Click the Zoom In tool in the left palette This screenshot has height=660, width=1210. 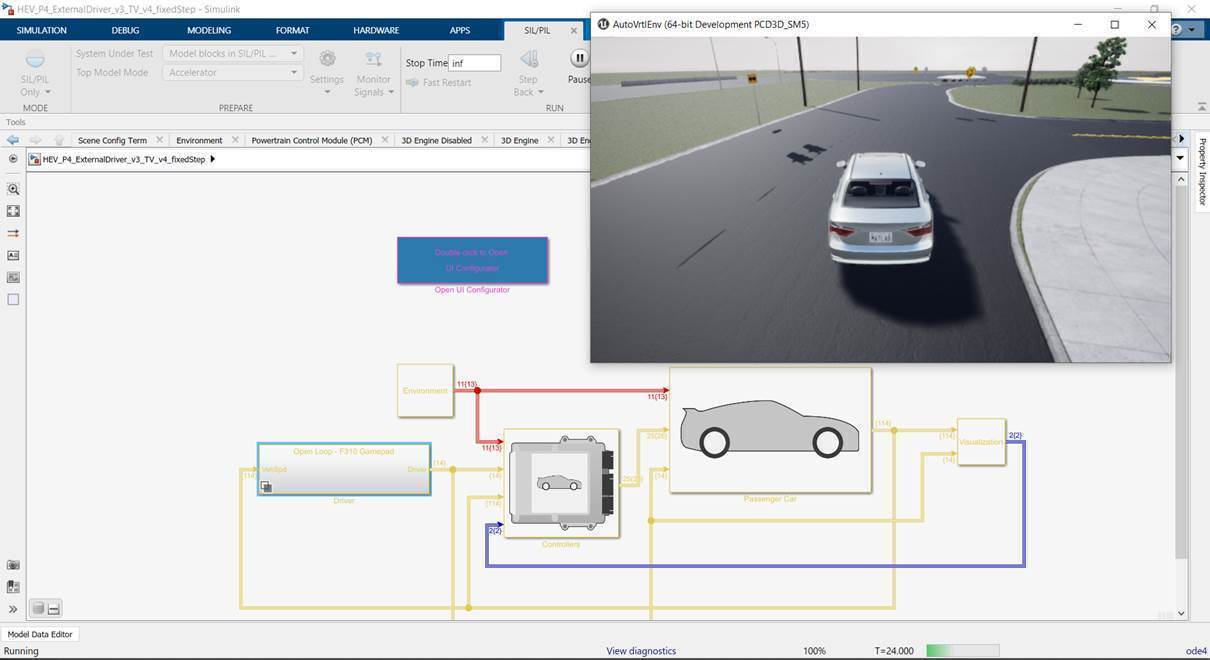[x=13, y=189]
